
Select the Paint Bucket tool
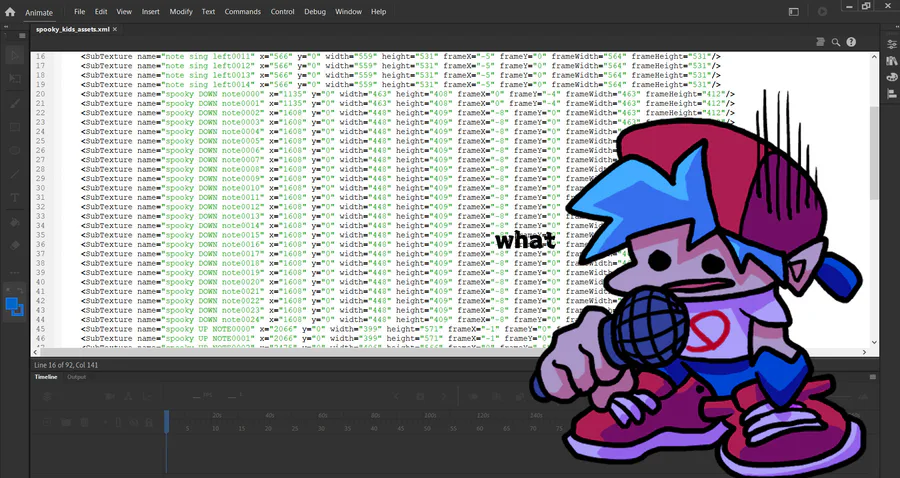point(15,222)
